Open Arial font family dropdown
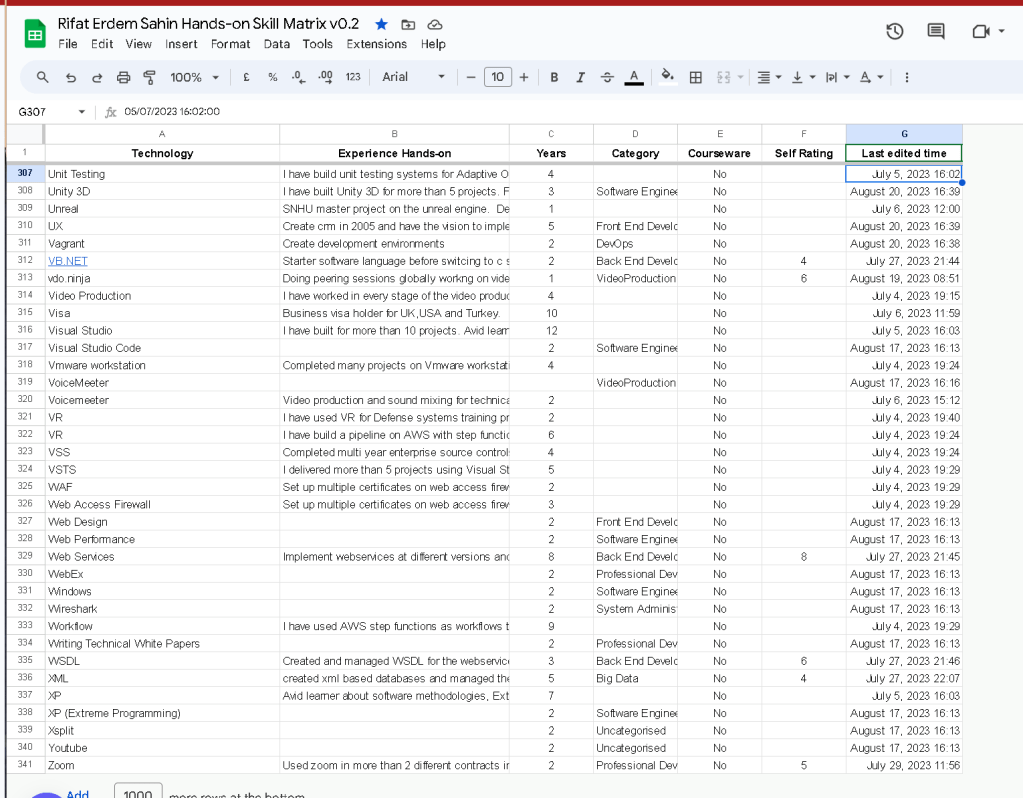This screenshot has width=1023, height=798. pos(414,77)
